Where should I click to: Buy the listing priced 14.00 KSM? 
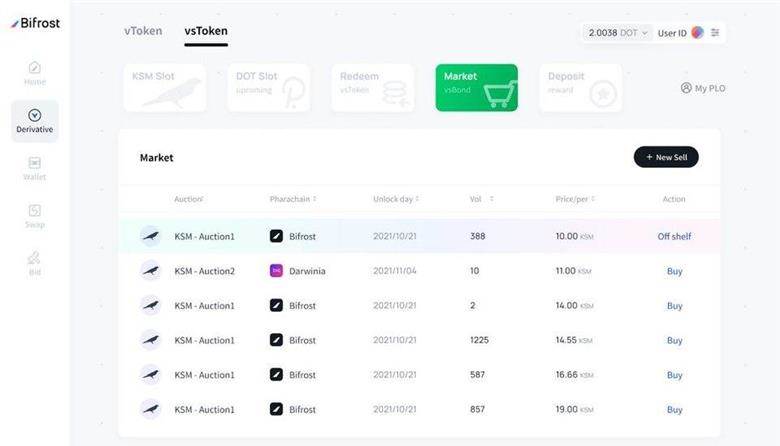675,306
